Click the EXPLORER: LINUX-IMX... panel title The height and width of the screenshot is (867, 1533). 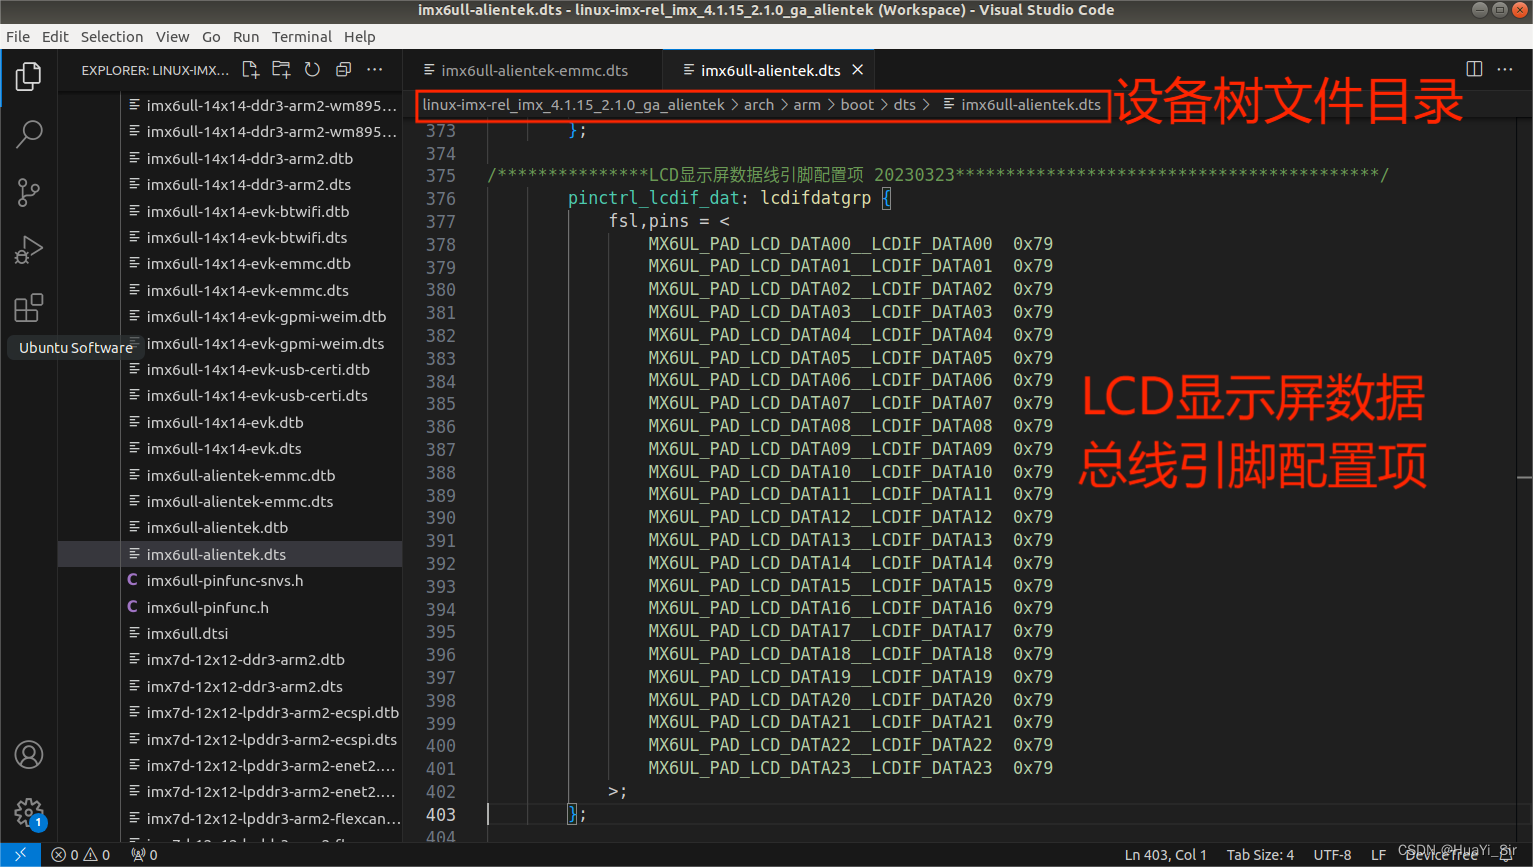[155, 70]
